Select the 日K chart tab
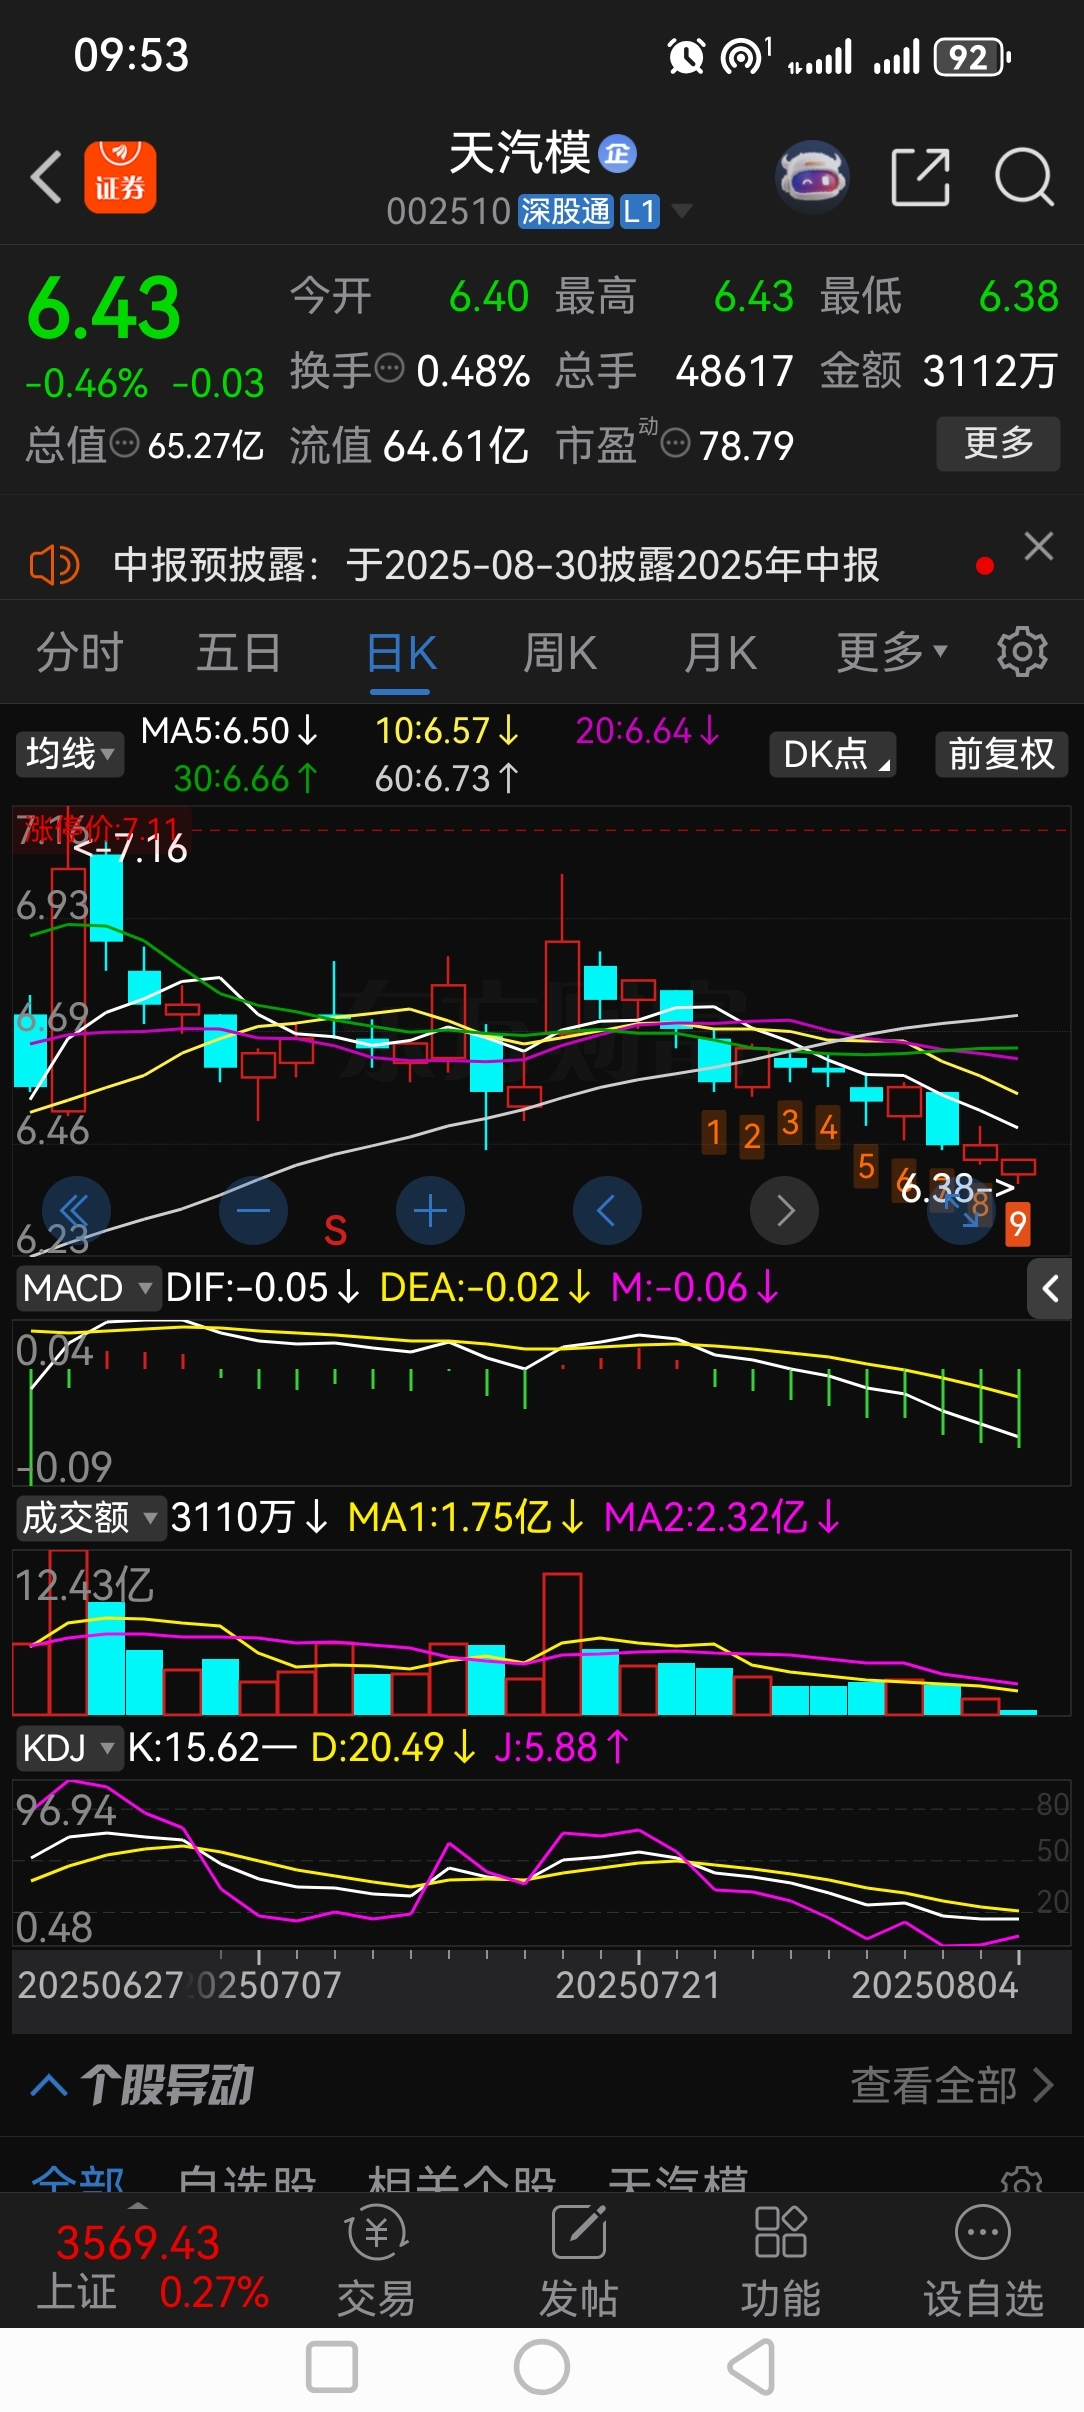This screenshot has height=2412, width=1084. point(401,653)
